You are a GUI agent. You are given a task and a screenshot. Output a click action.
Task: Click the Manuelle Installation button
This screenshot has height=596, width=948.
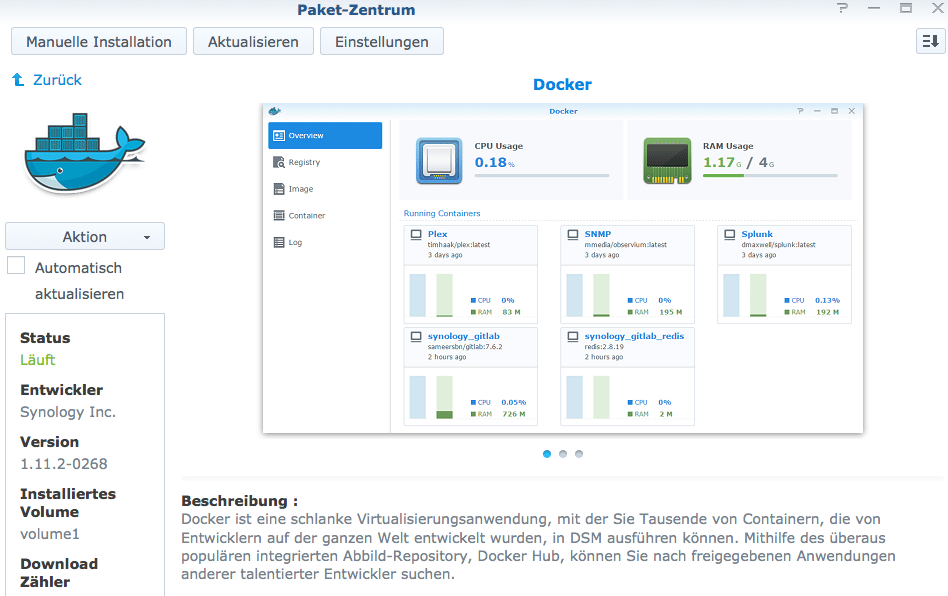[99, 42]
